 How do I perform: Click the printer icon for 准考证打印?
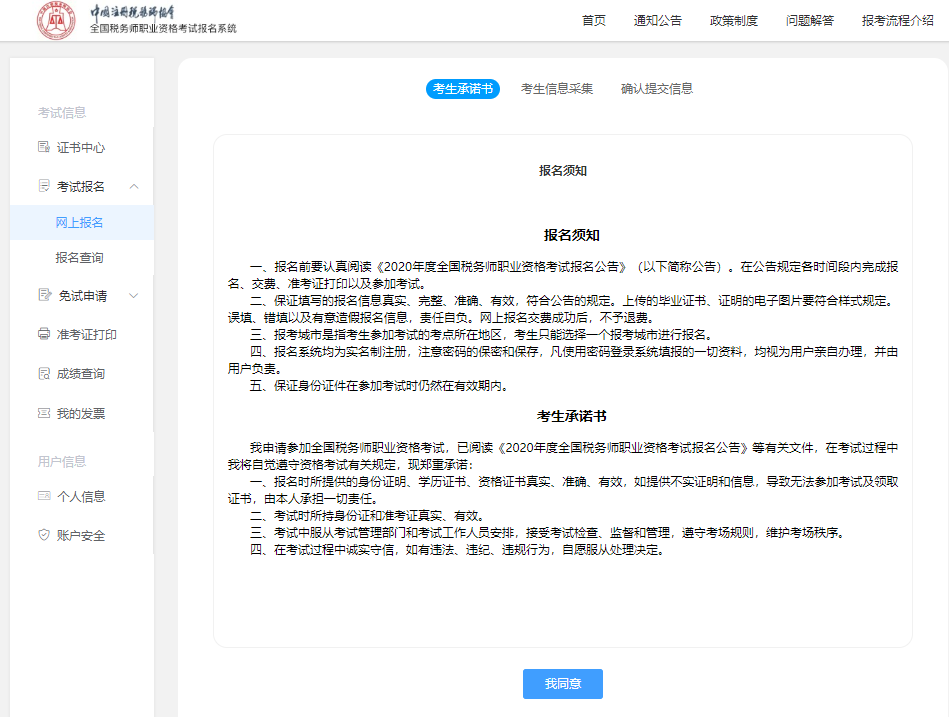click(x=43, y=335)
